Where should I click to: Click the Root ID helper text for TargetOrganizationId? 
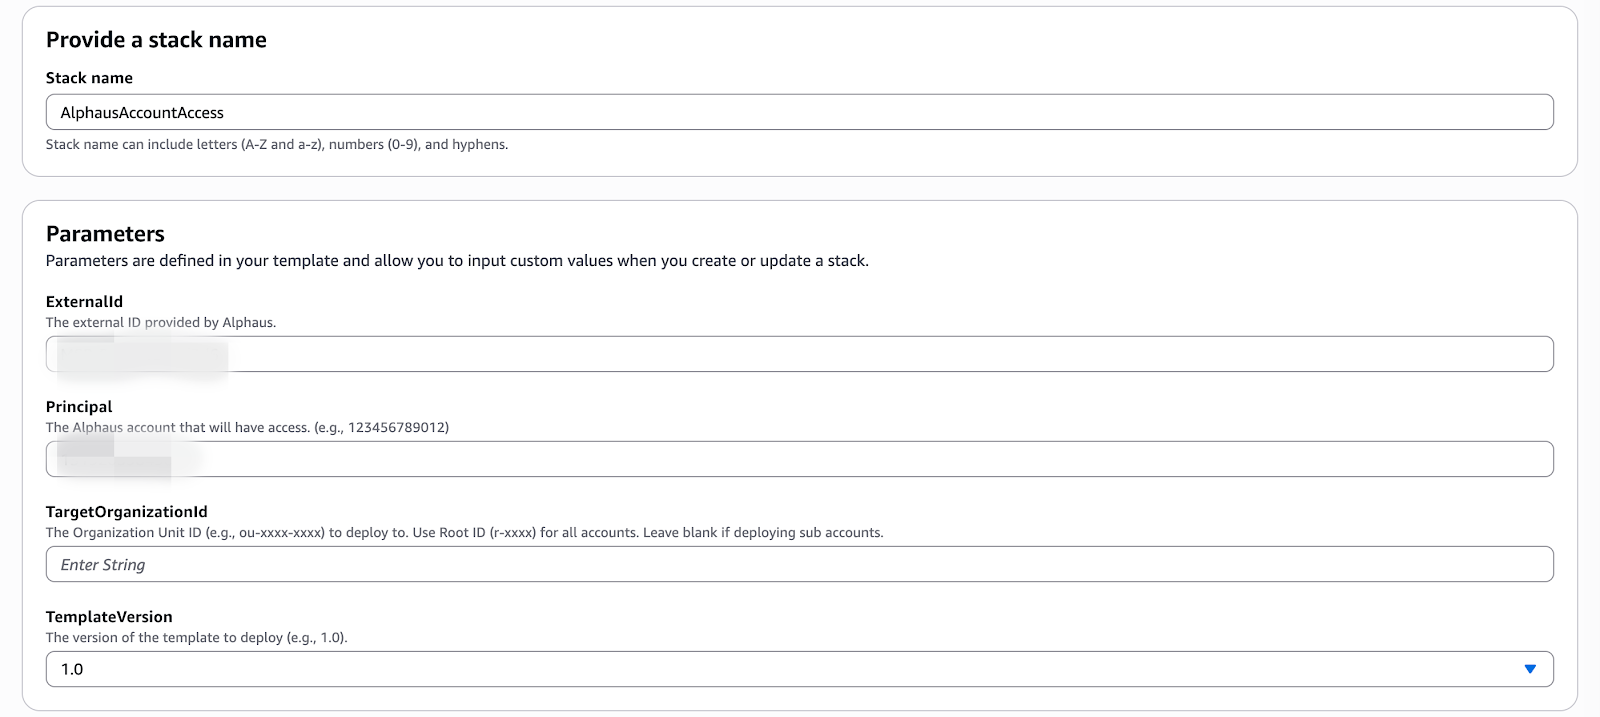[x=464, y=533]
